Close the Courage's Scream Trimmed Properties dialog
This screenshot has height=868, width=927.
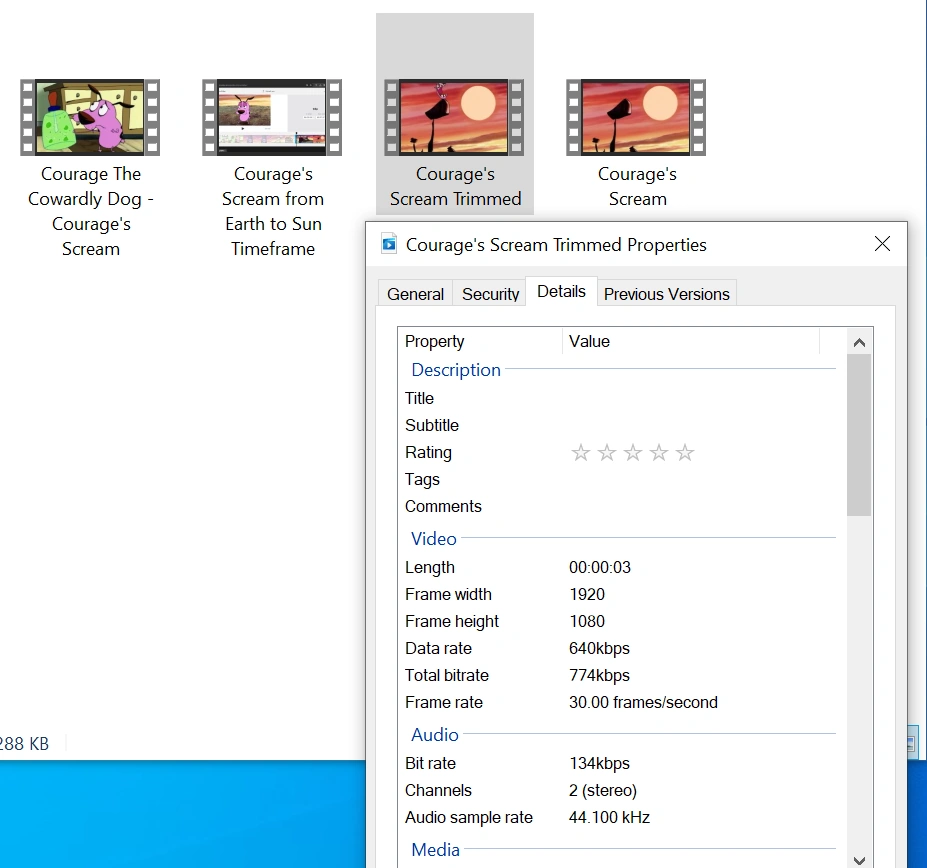[x=882, y=244]
